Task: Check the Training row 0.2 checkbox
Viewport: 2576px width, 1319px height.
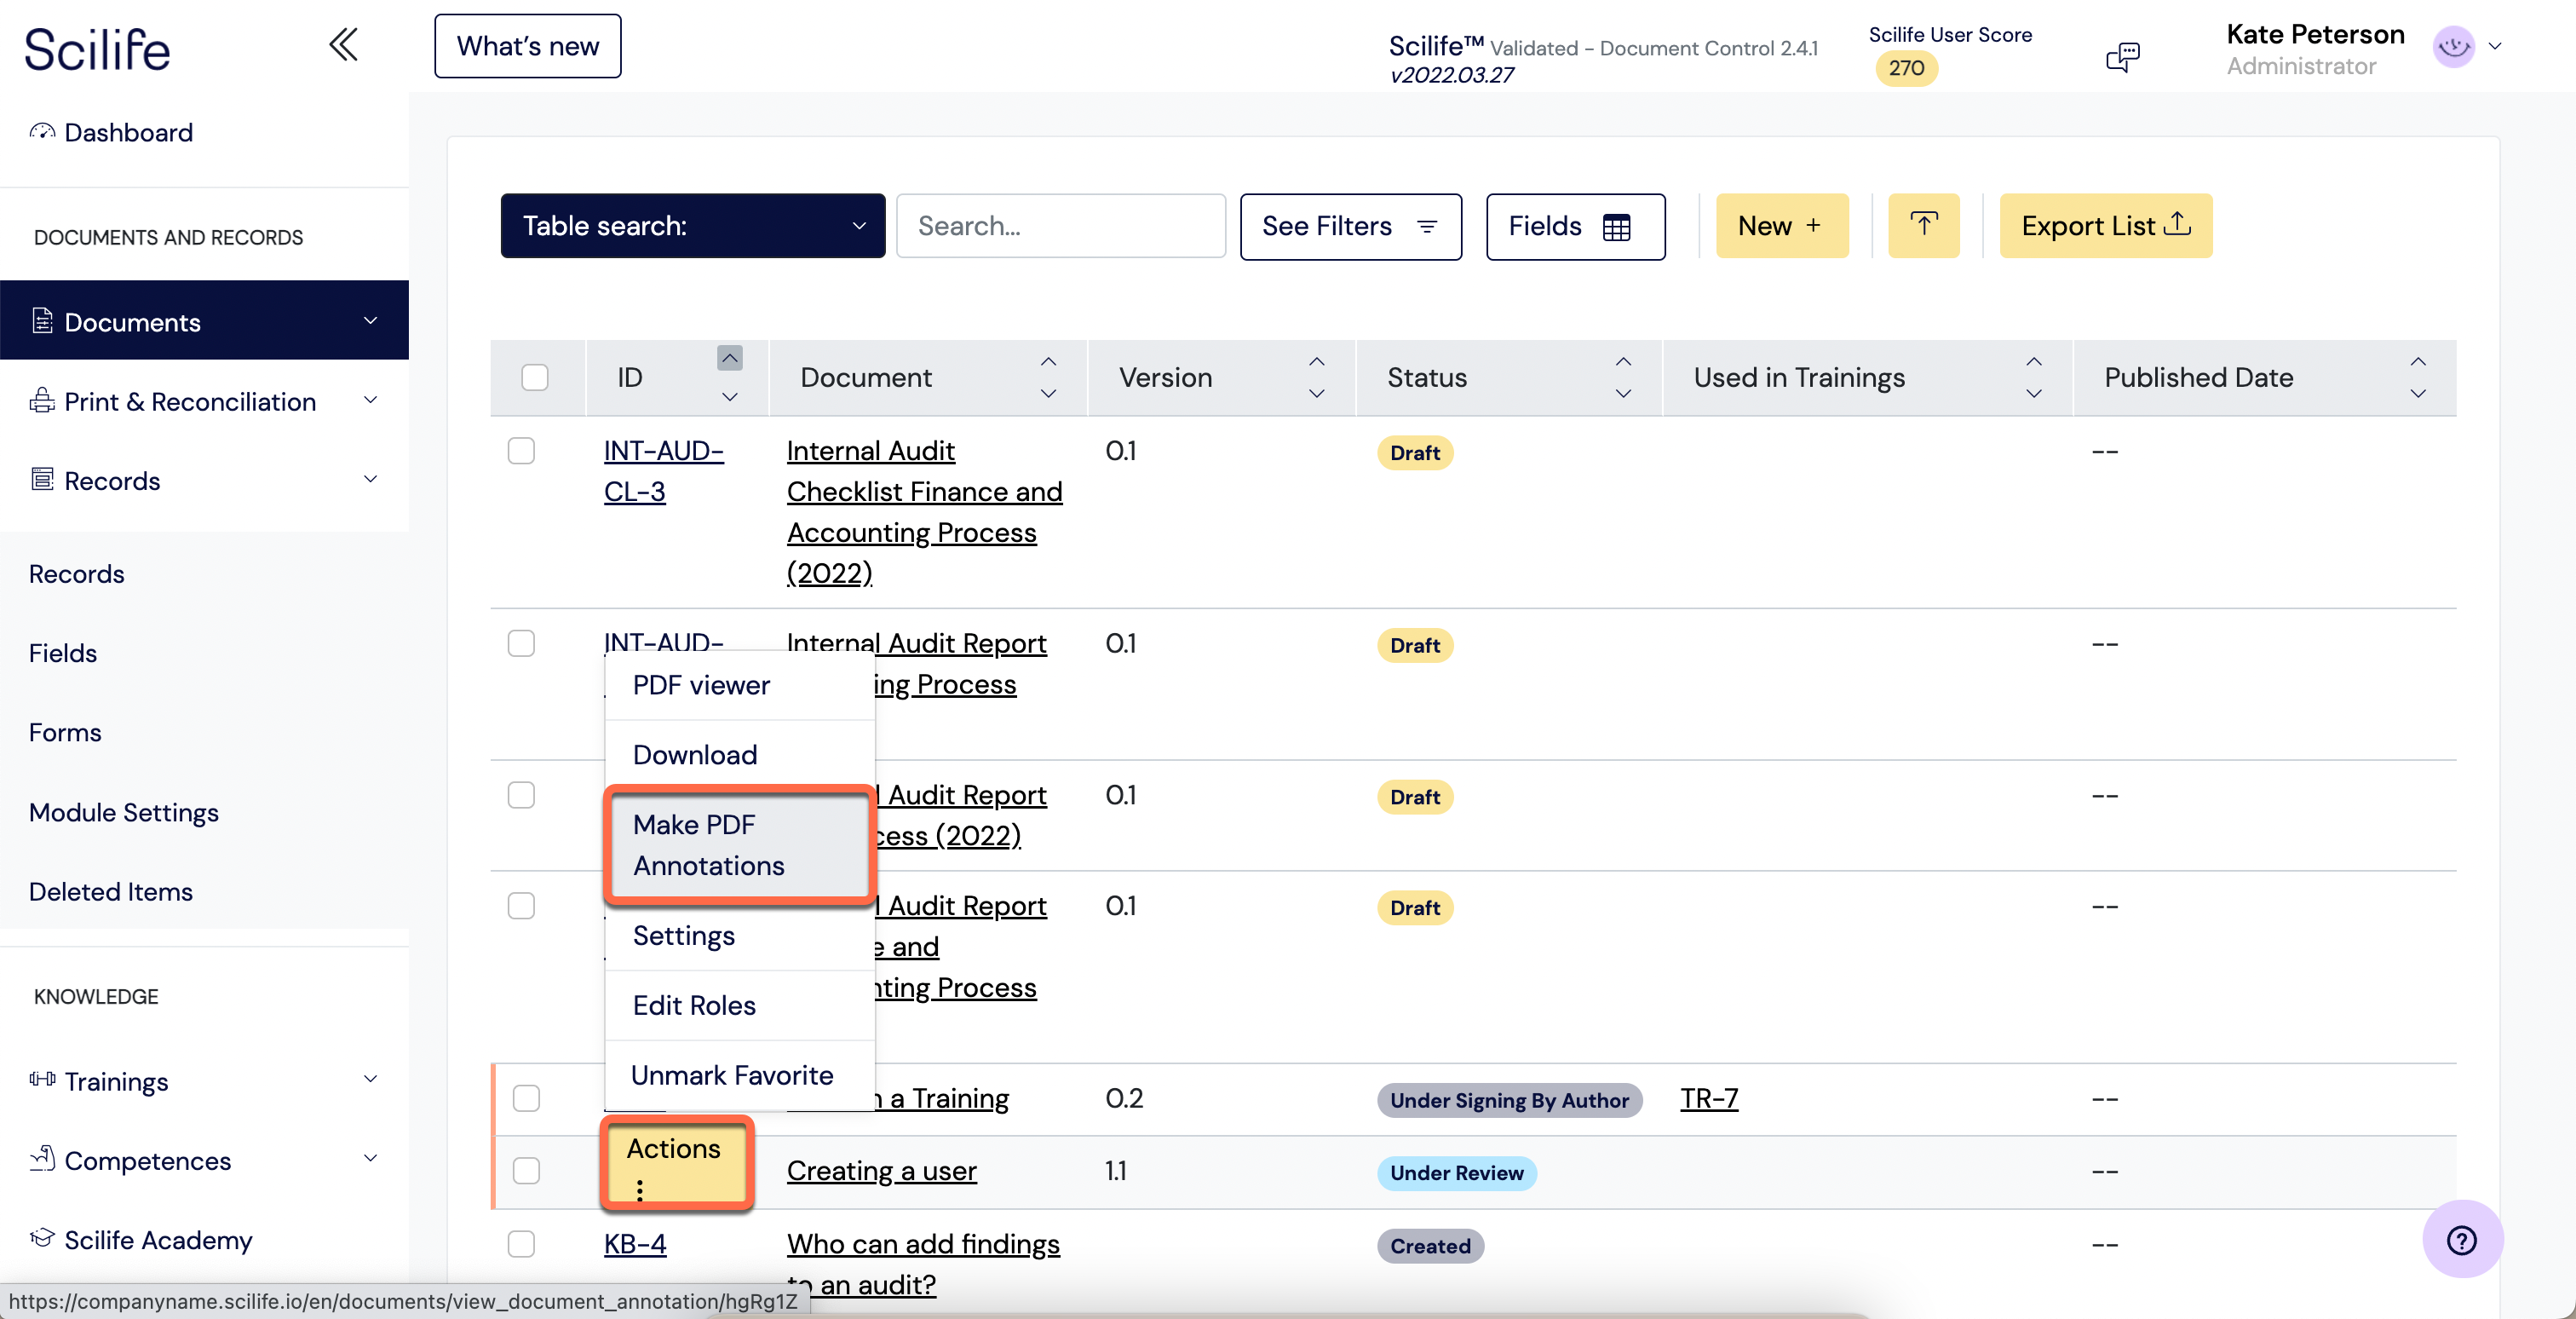Action: click(x=526, y=1098)
